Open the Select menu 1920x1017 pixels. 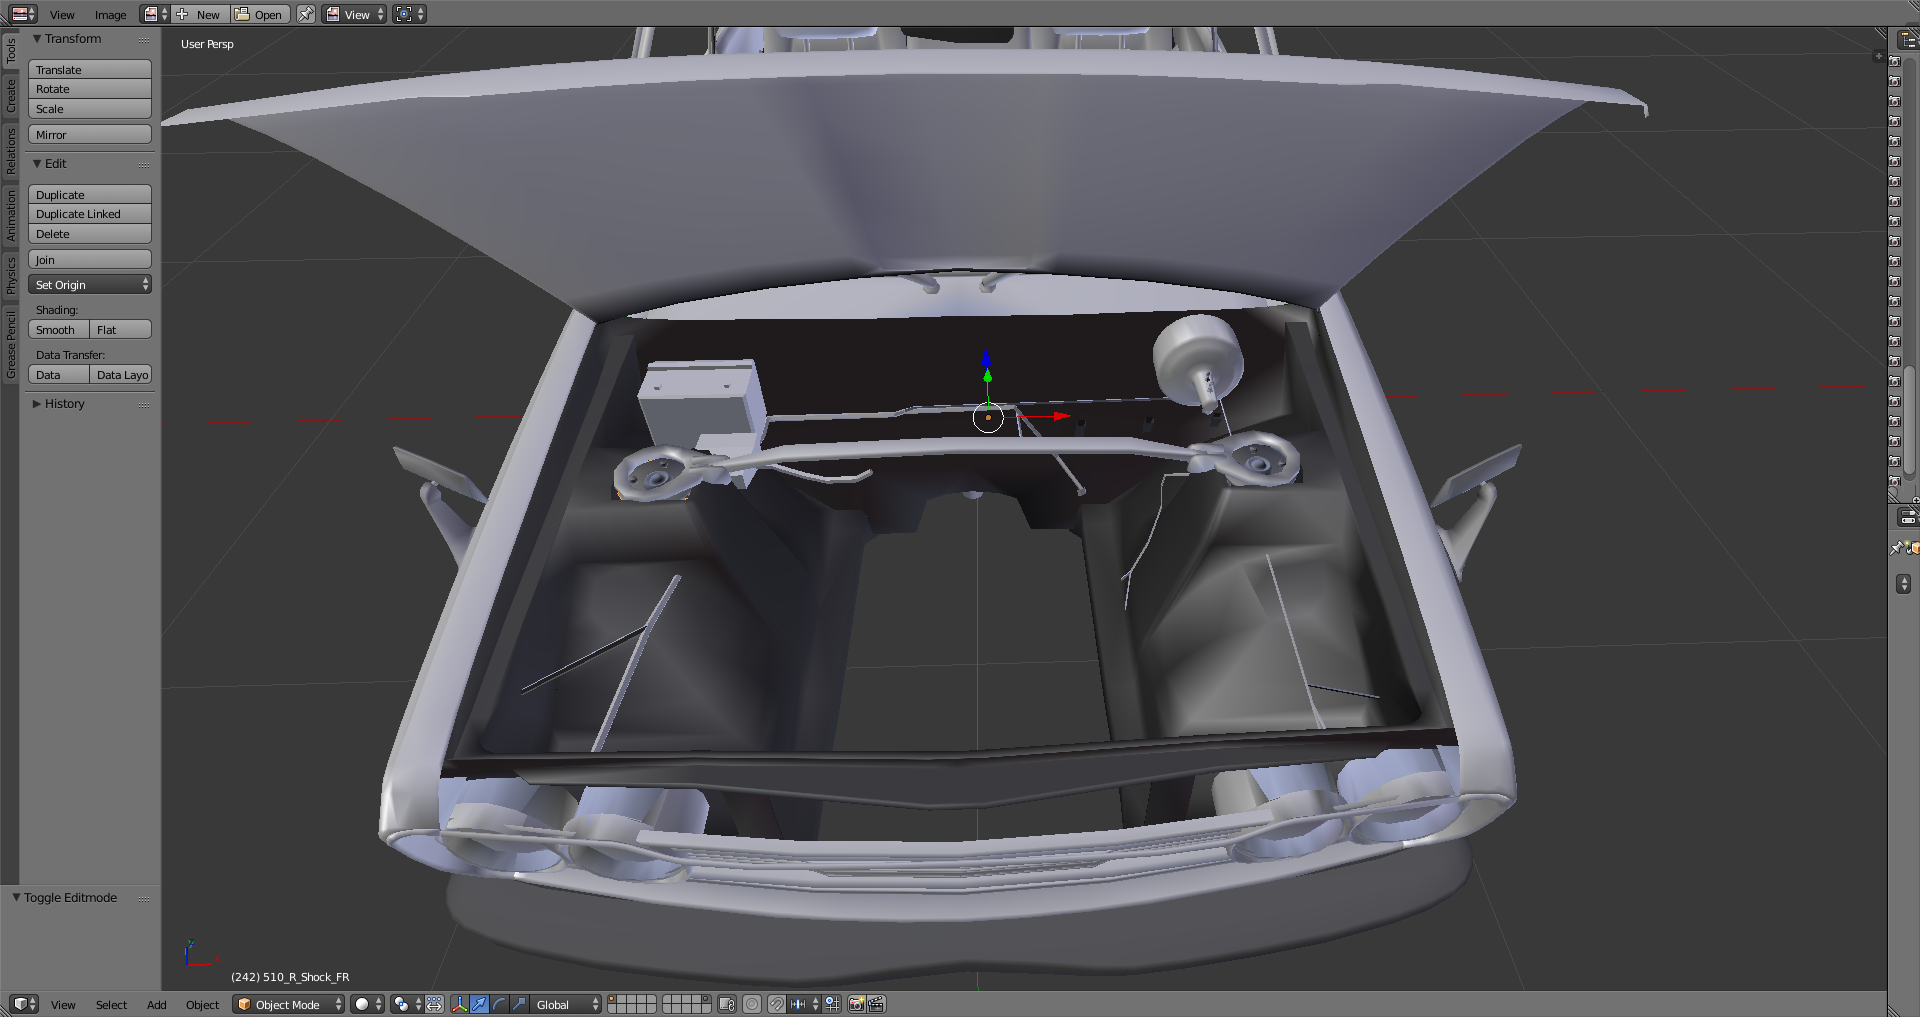click(111, 1005)
